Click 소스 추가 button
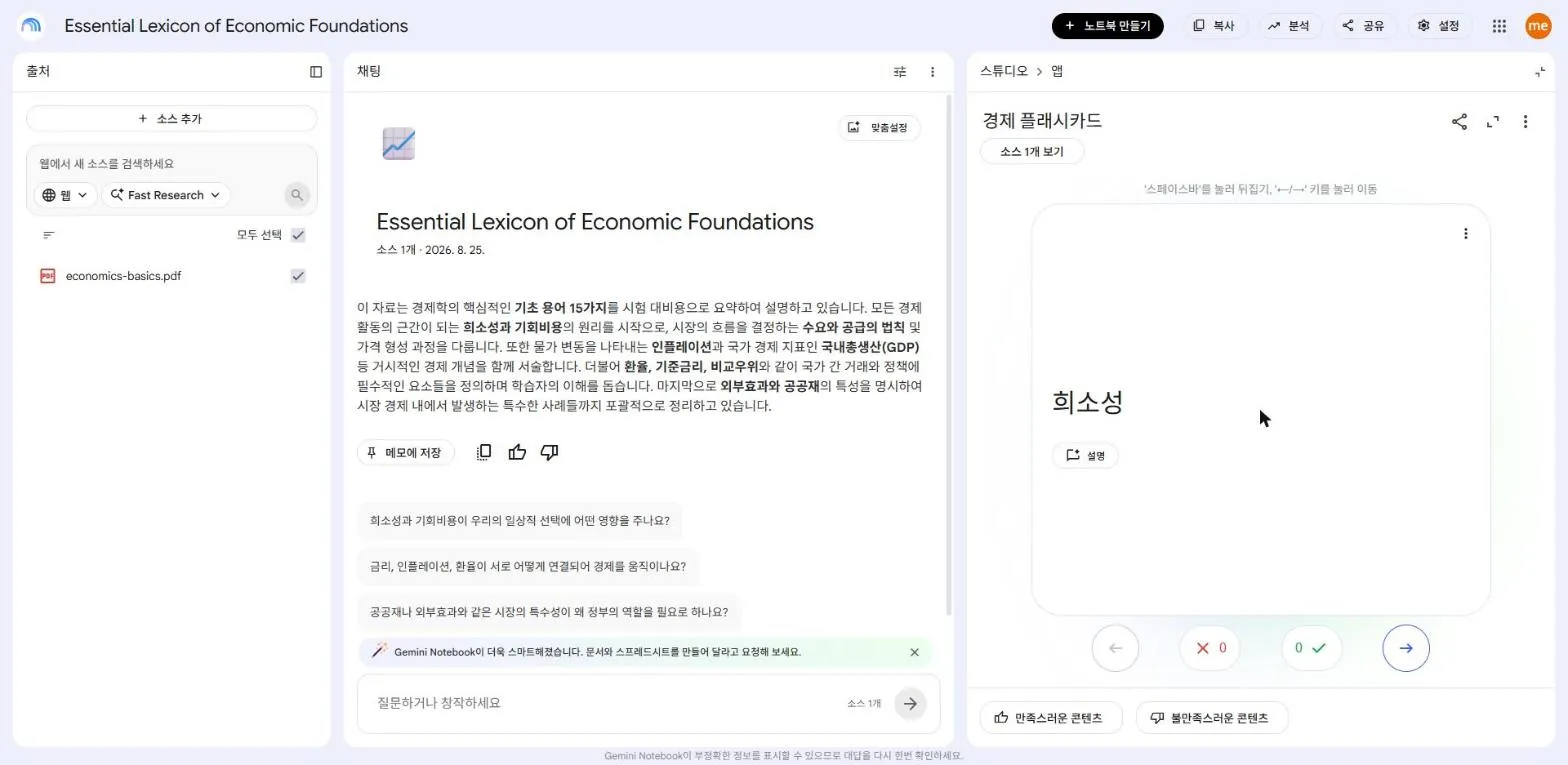1568x765 pixels. pos(171,119)
